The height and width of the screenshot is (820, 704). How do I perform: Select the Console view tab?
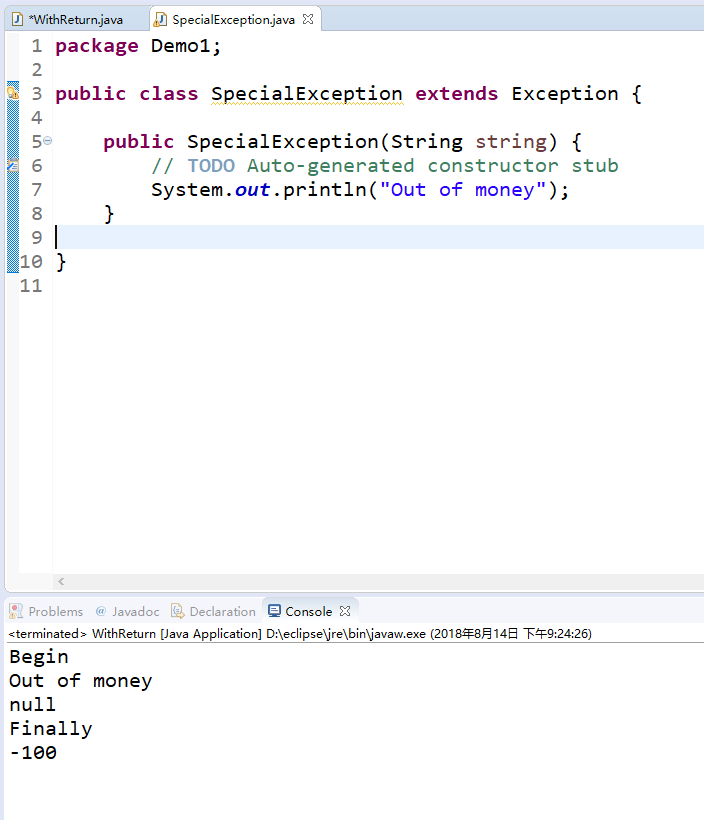tap(308, 611)
